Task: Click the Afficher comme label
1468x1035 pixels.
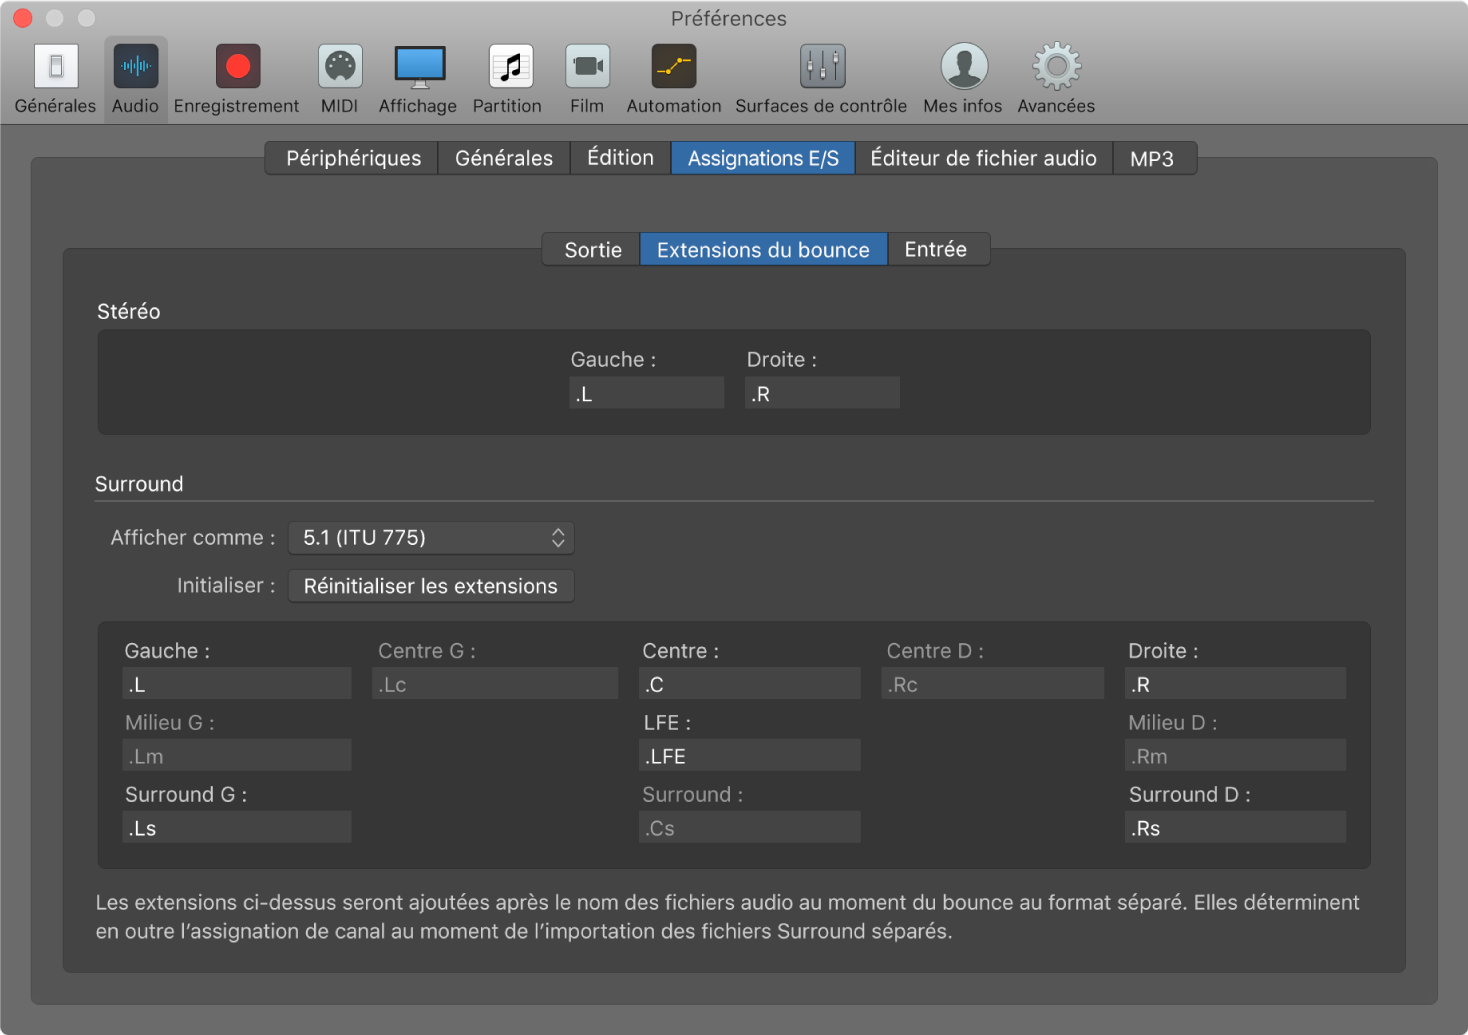Action: 193,538
